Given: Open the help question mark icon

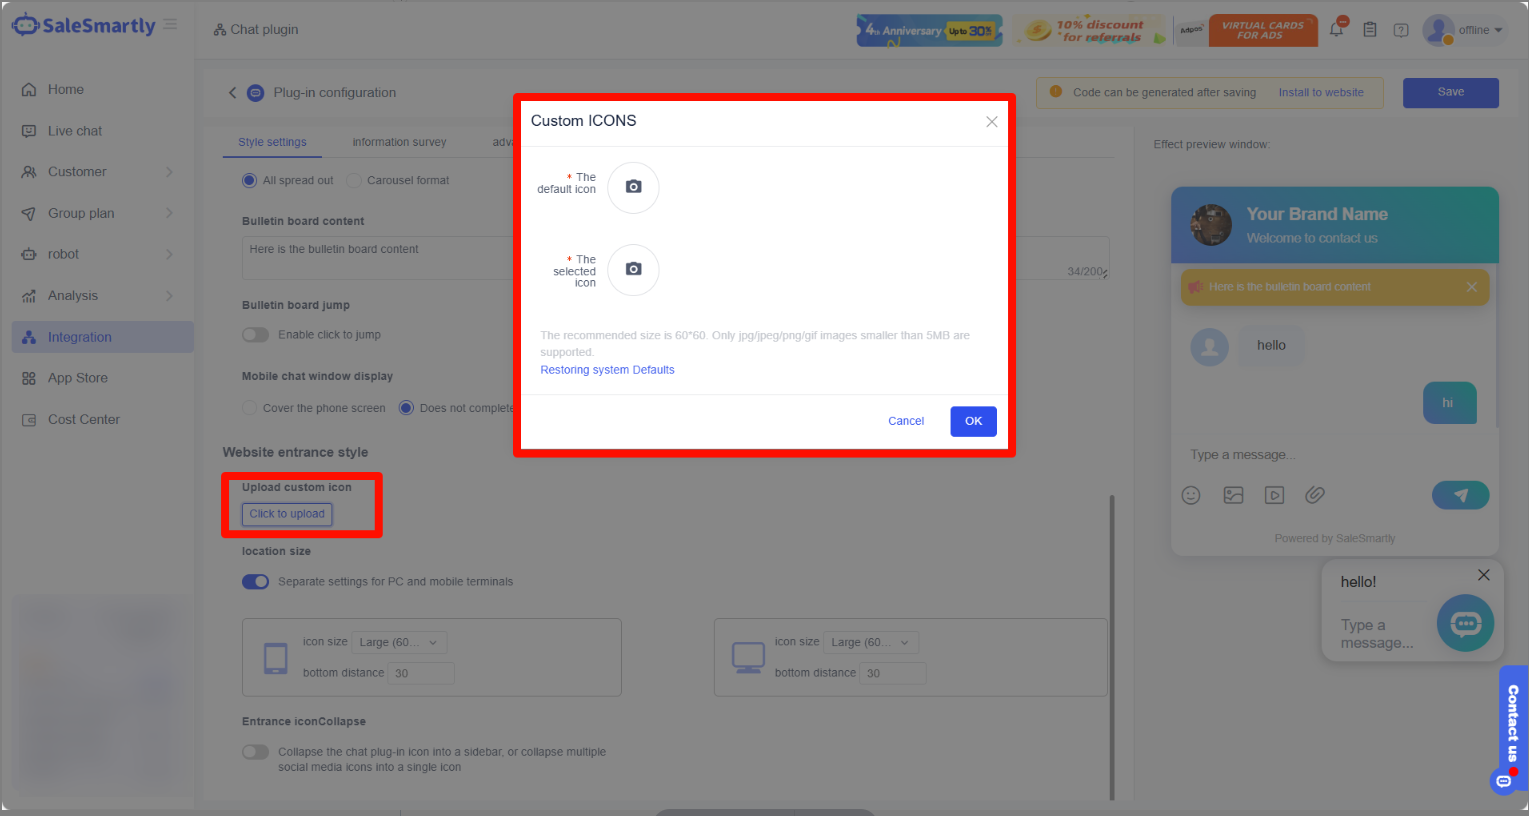Looking at the screenshot, I should tap(1401, 30).
